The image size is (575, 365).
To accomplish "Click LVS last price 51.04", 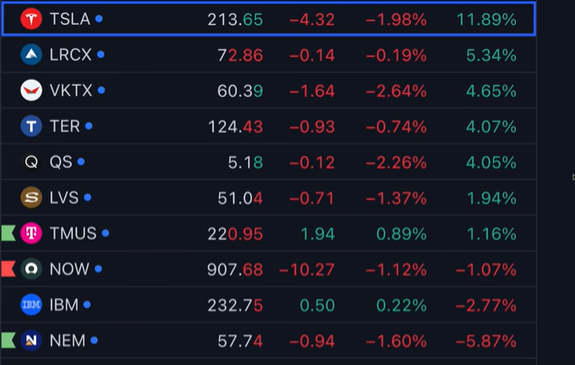I will pyautogui.click(x=240, y=198).
